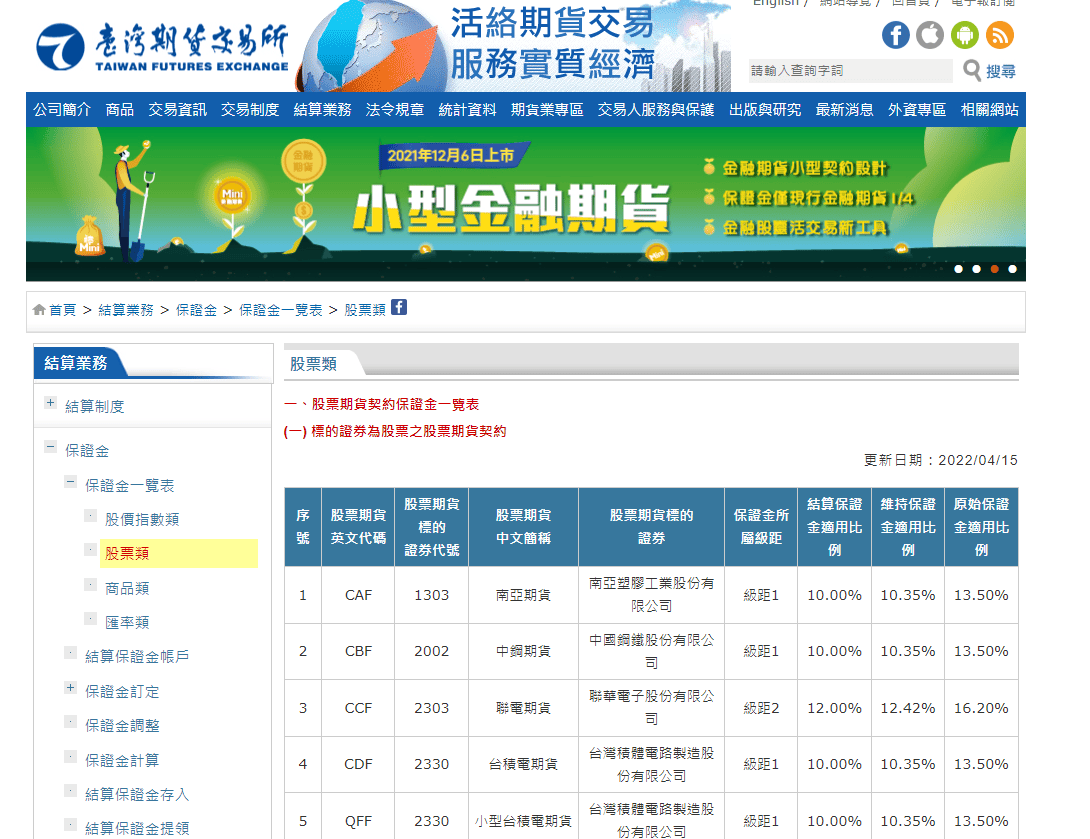Click the CCF code cell
Image resolution: width=1090 pixels, height=839 pixels.
358,708
